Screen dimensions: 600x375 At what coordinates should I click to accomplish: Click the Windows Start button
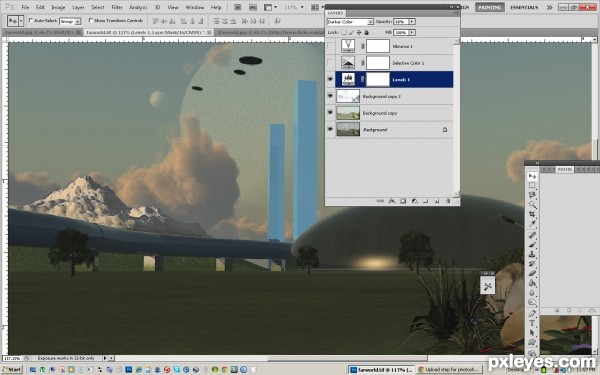click(x=12, y=370)
